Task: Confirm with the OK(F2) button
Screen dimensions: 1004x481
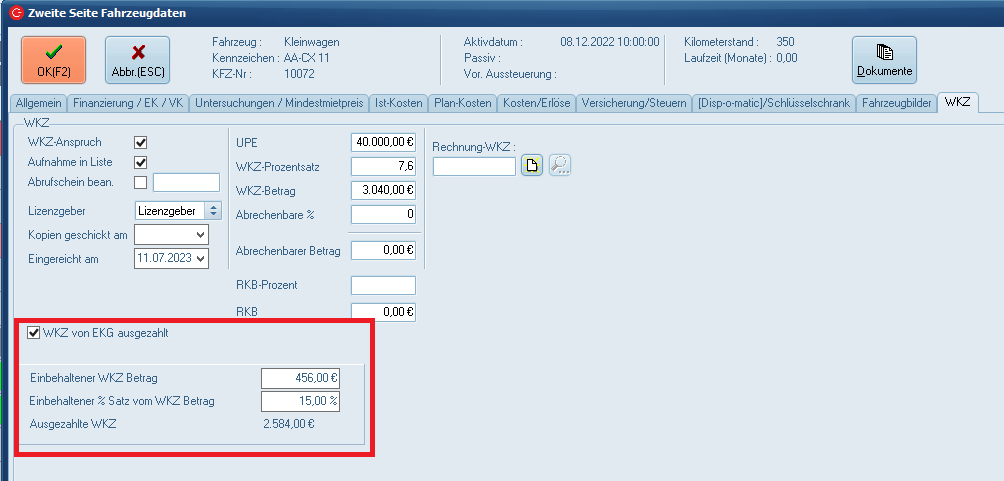Action: 53,61
